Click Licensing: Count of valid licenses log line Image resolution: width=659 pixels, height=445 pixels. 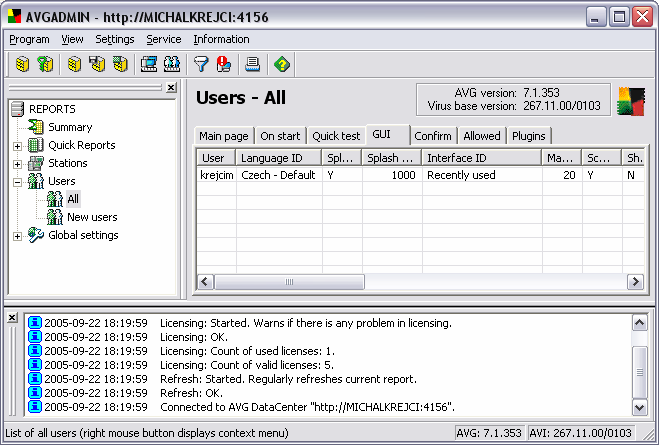(x=247, y=365)
